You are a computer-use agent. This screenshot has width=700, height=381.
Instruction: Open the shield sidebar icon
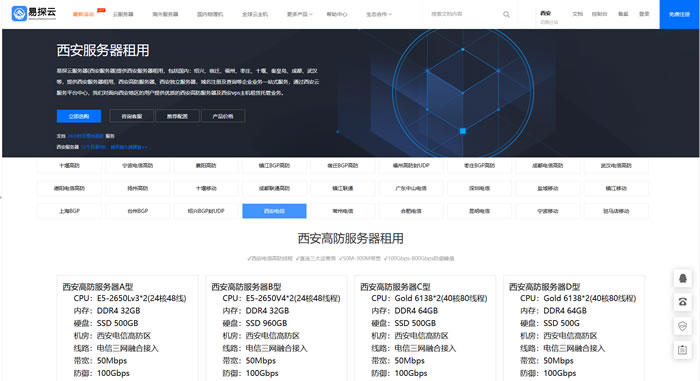tap(683, 326)
